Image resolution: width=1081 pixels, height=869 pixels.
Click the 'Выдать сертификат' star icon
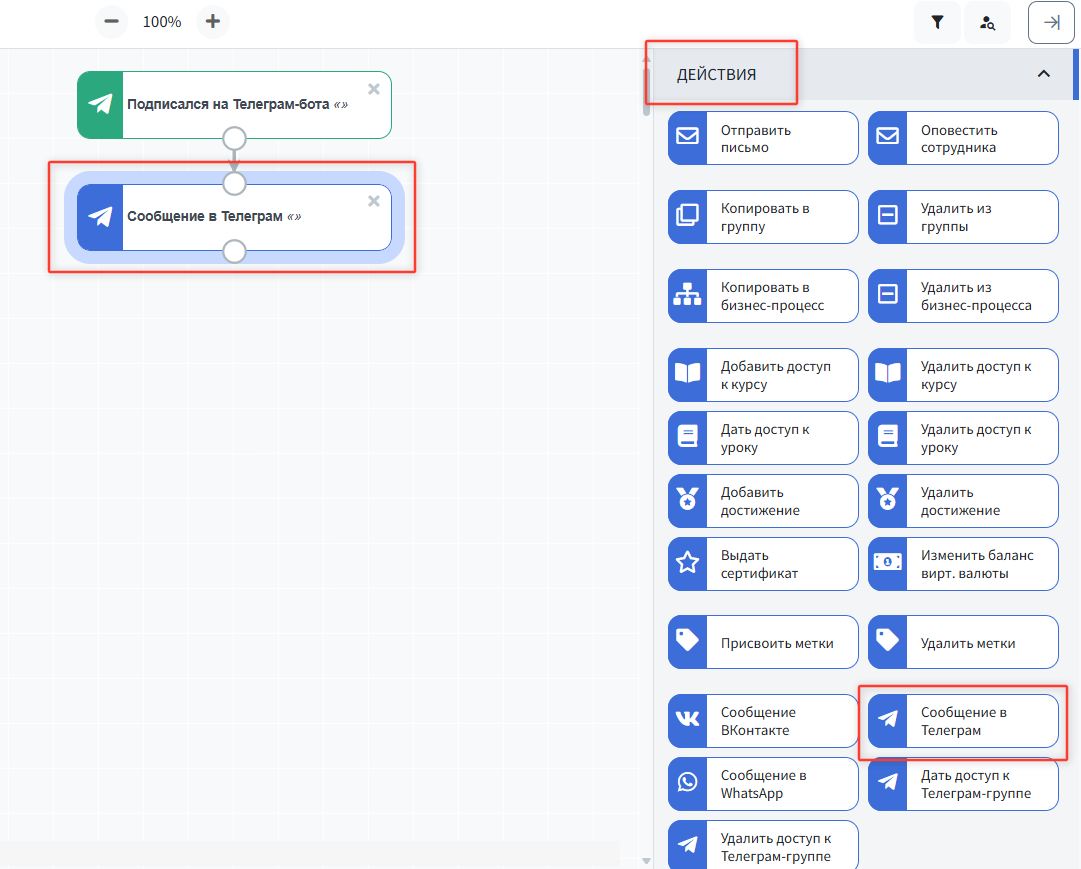[x=688, y=564]
